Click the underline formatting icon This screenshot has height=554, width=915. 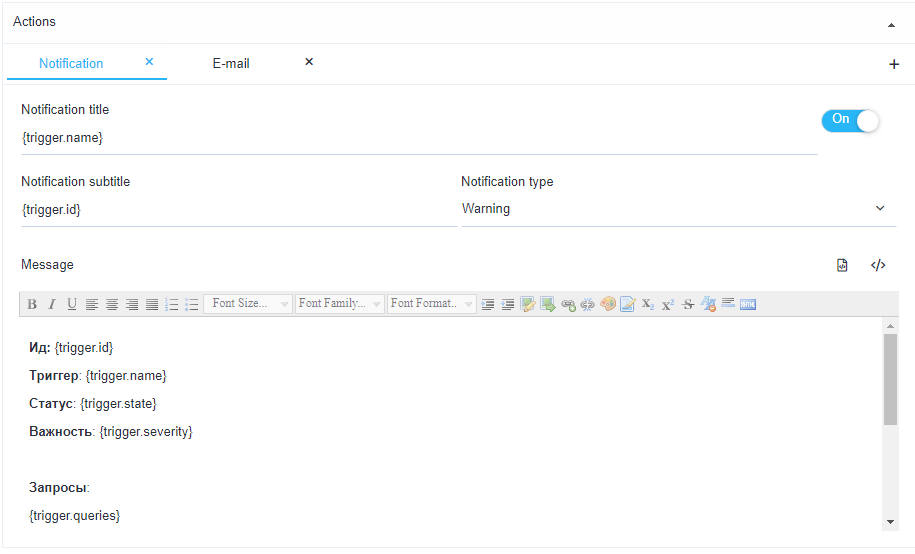pos(72,304)
